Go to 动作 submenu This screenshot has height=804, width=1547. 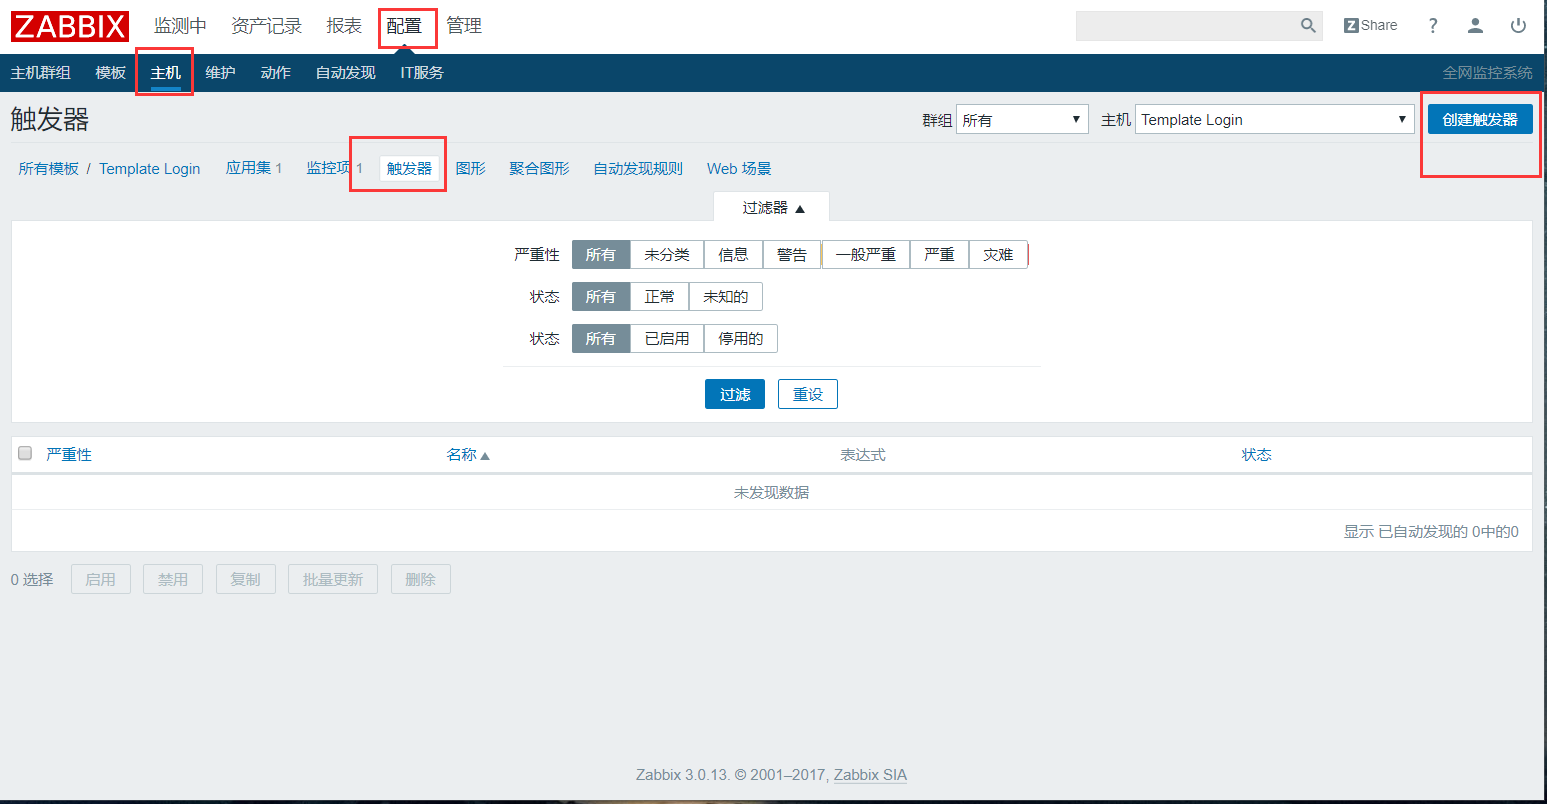[x=275, y=73]
